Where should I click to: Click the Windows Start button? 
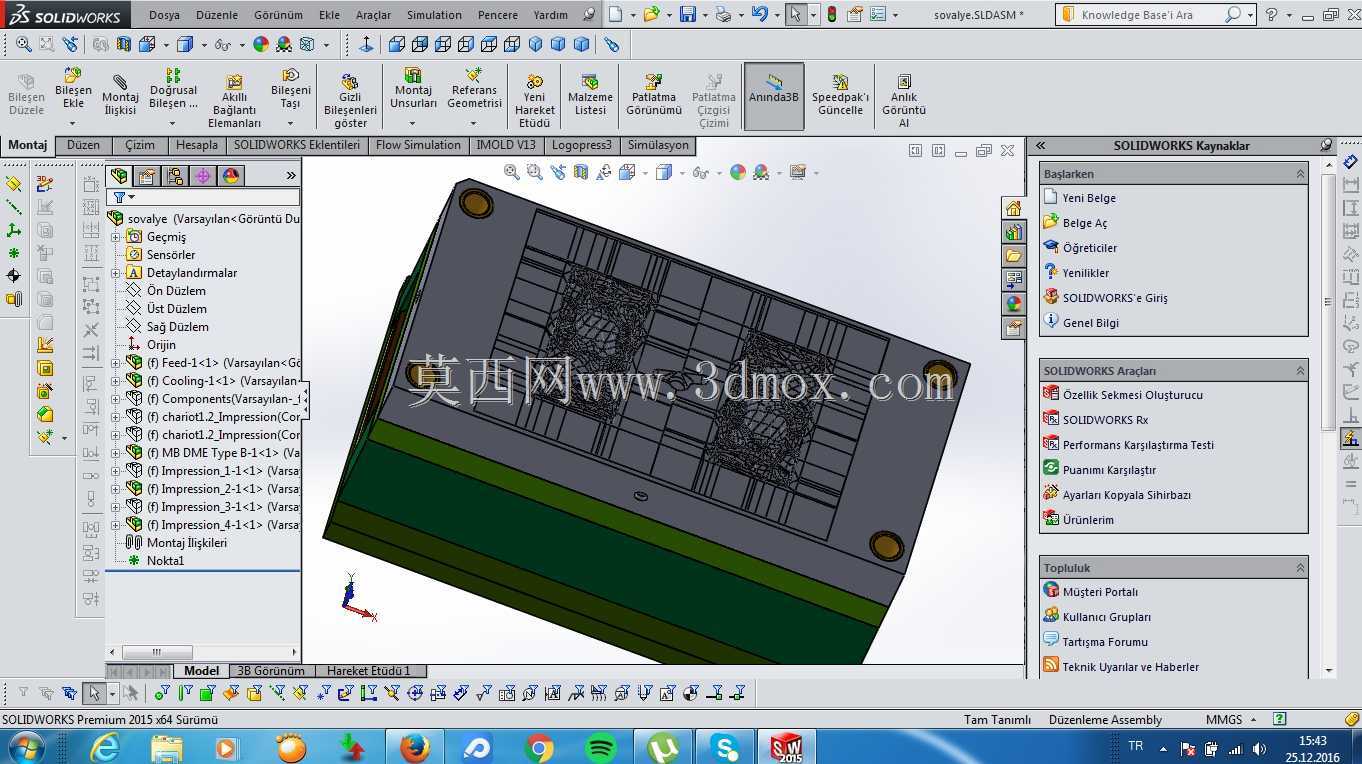(x=25, y=747)
